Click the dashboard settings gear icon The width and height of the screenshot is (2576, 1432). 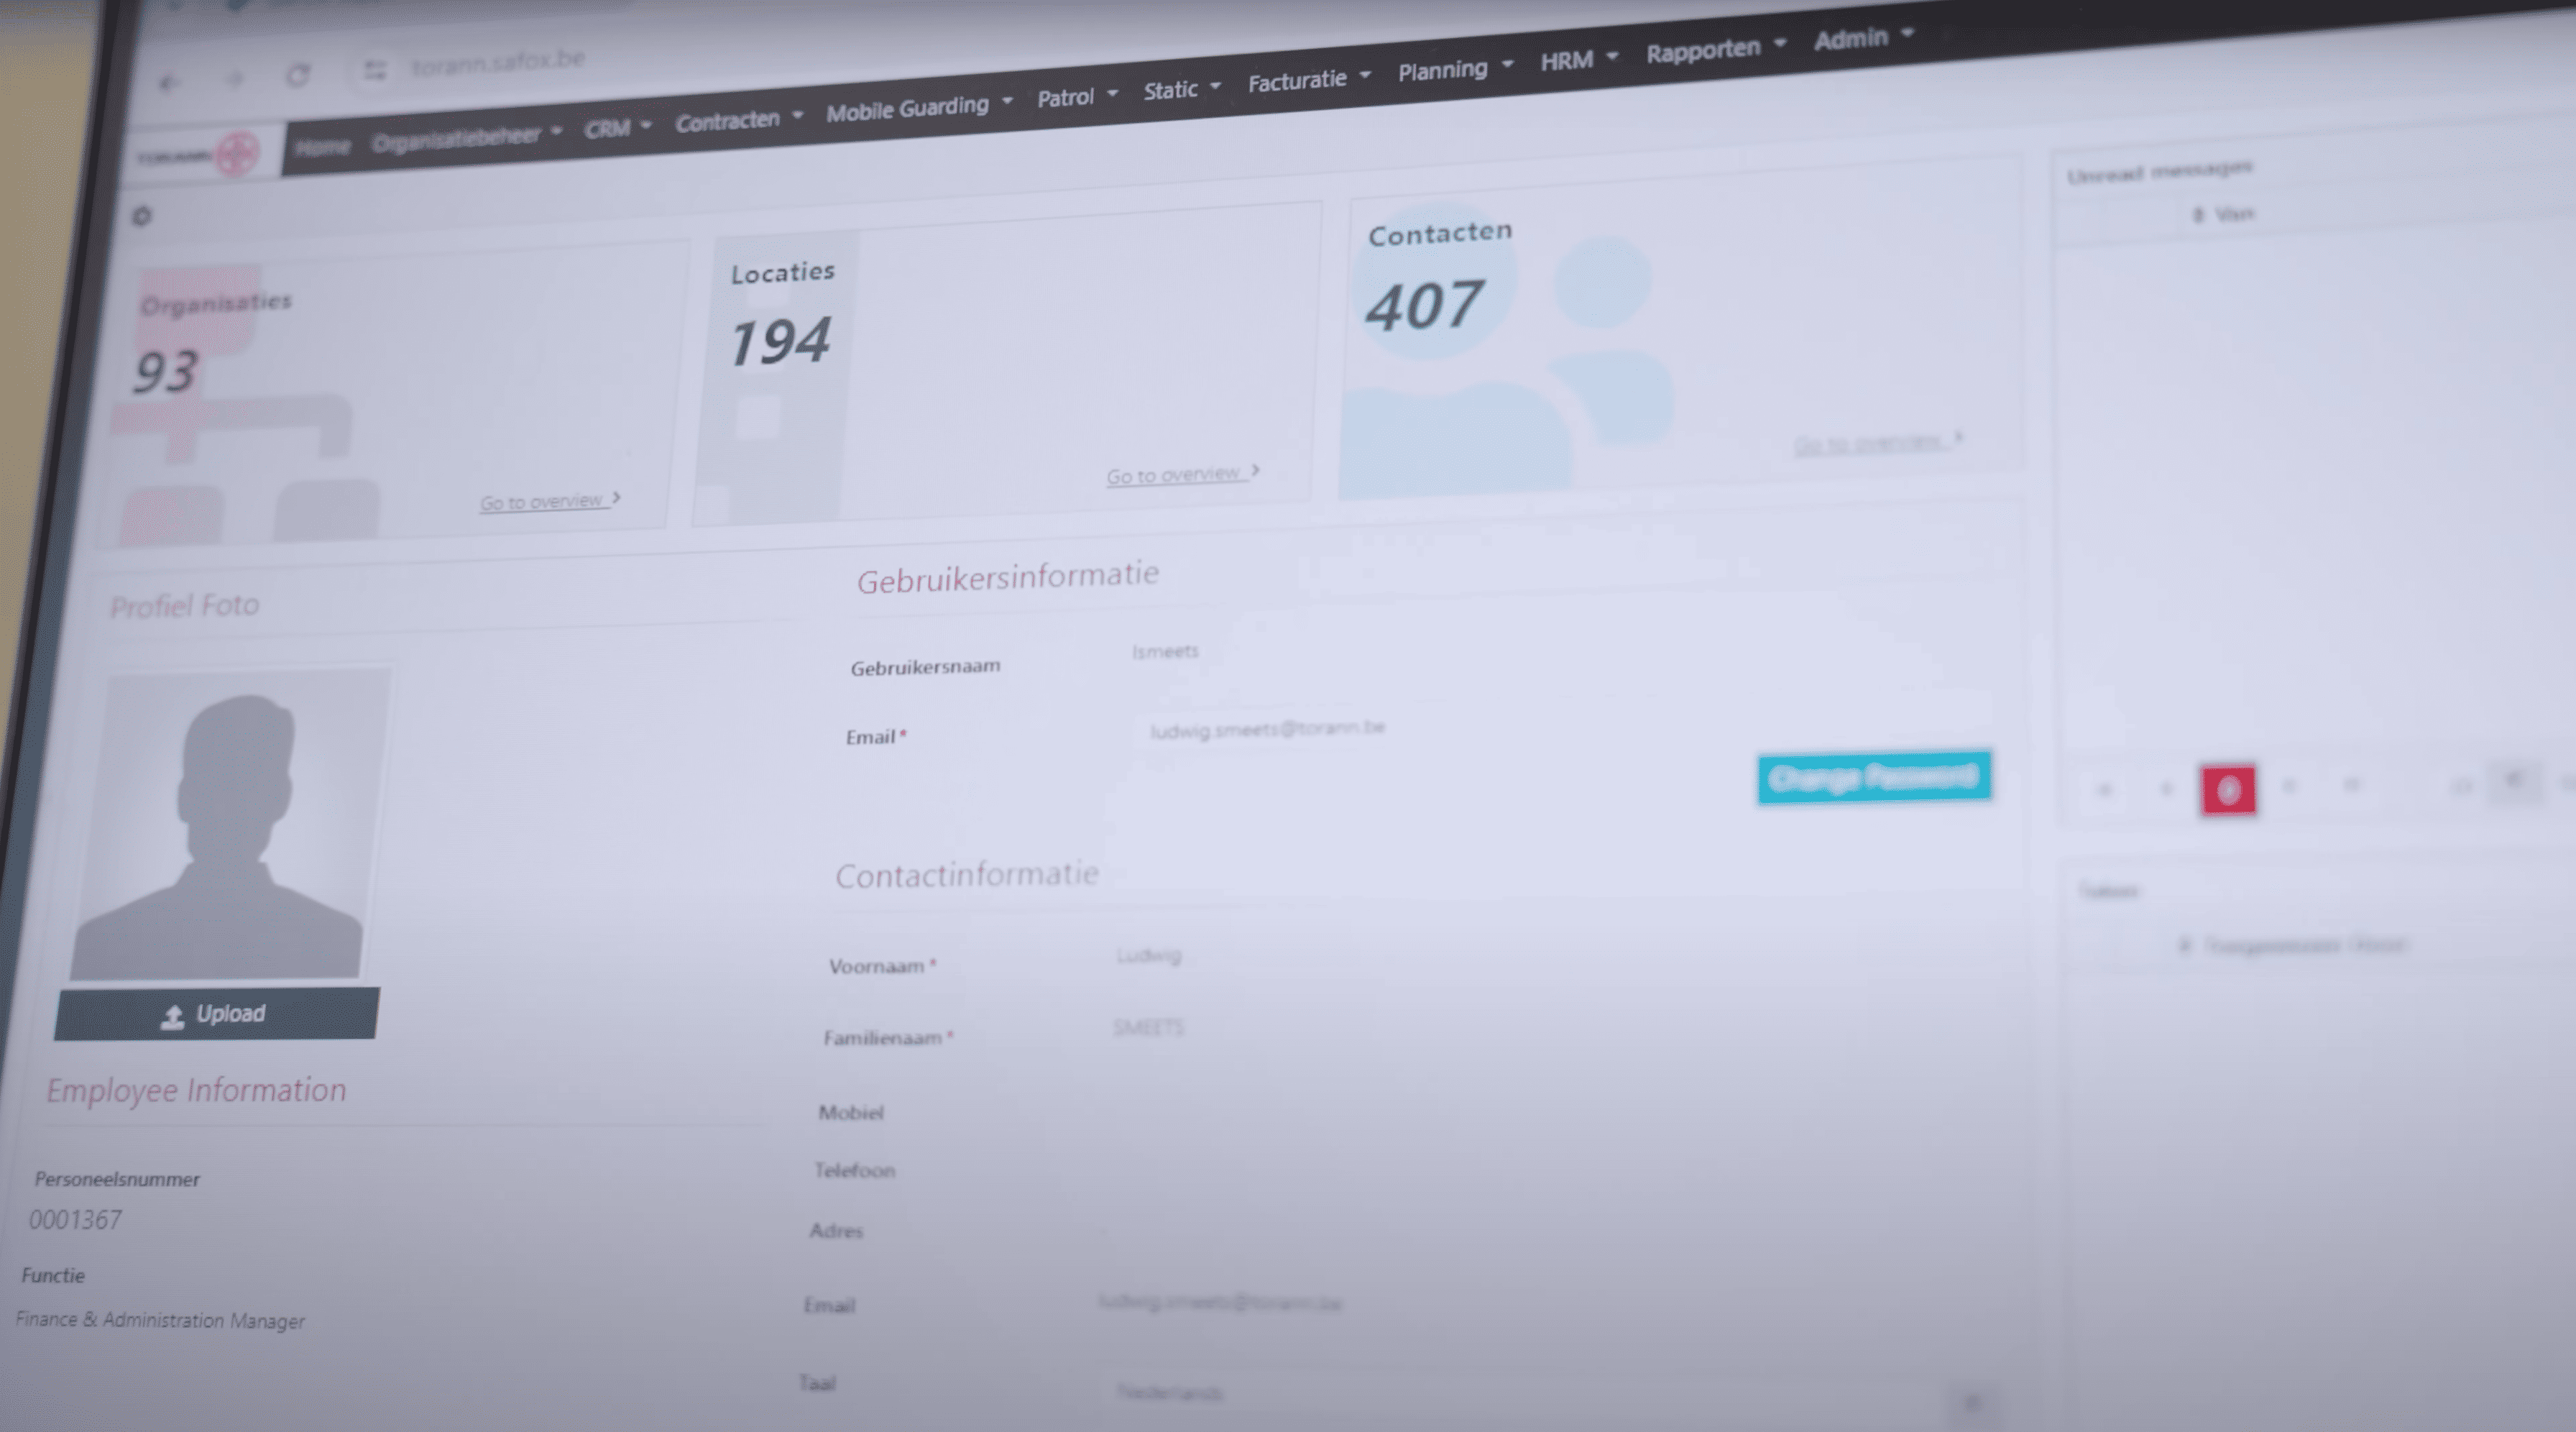[x=142, y=216]
